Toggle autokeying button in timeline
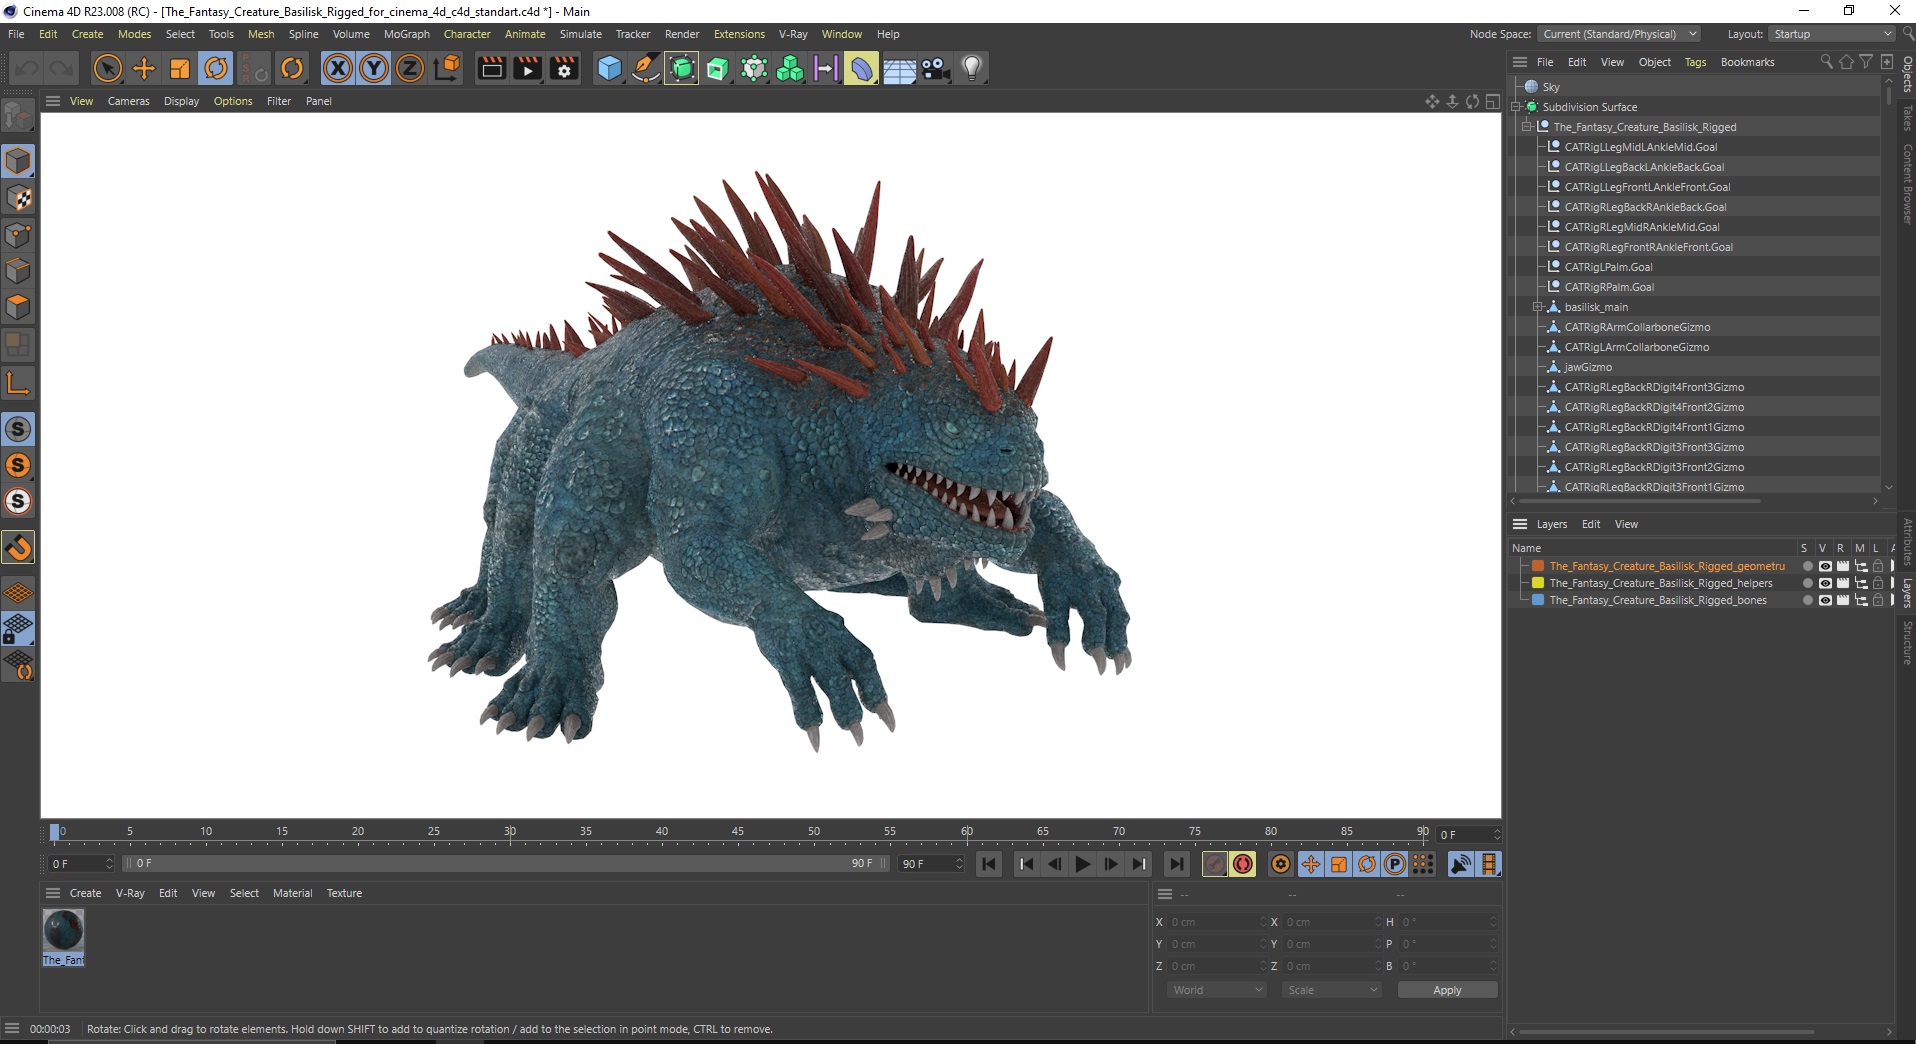1916x1044 pixels. 1243,864
